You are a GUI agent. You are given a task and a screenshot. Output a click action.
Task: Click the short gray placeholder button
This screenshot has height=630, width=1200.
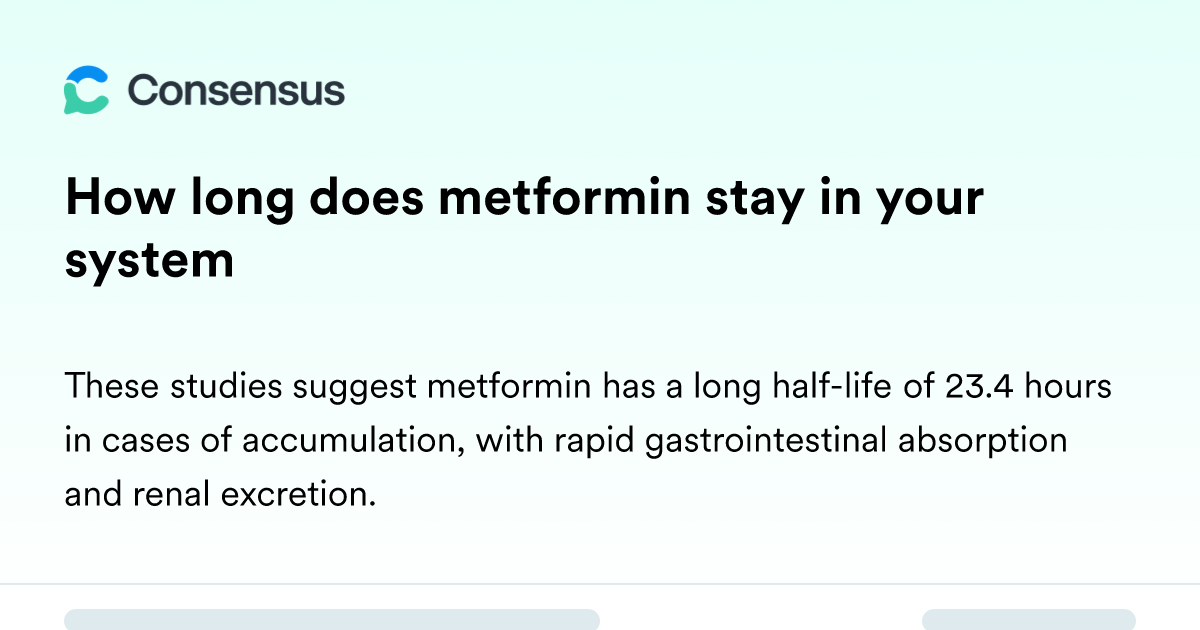(x=1029, y=620)
